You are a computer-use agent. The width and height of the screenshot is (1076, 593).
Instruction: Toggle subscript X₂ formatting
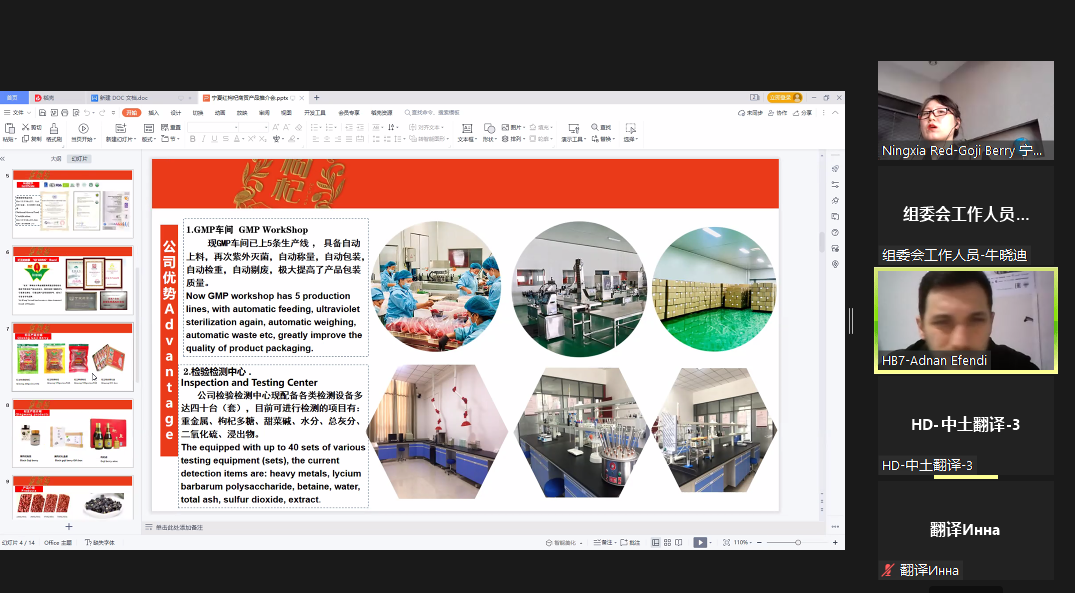pyautogui.click(x=262, y=139)
